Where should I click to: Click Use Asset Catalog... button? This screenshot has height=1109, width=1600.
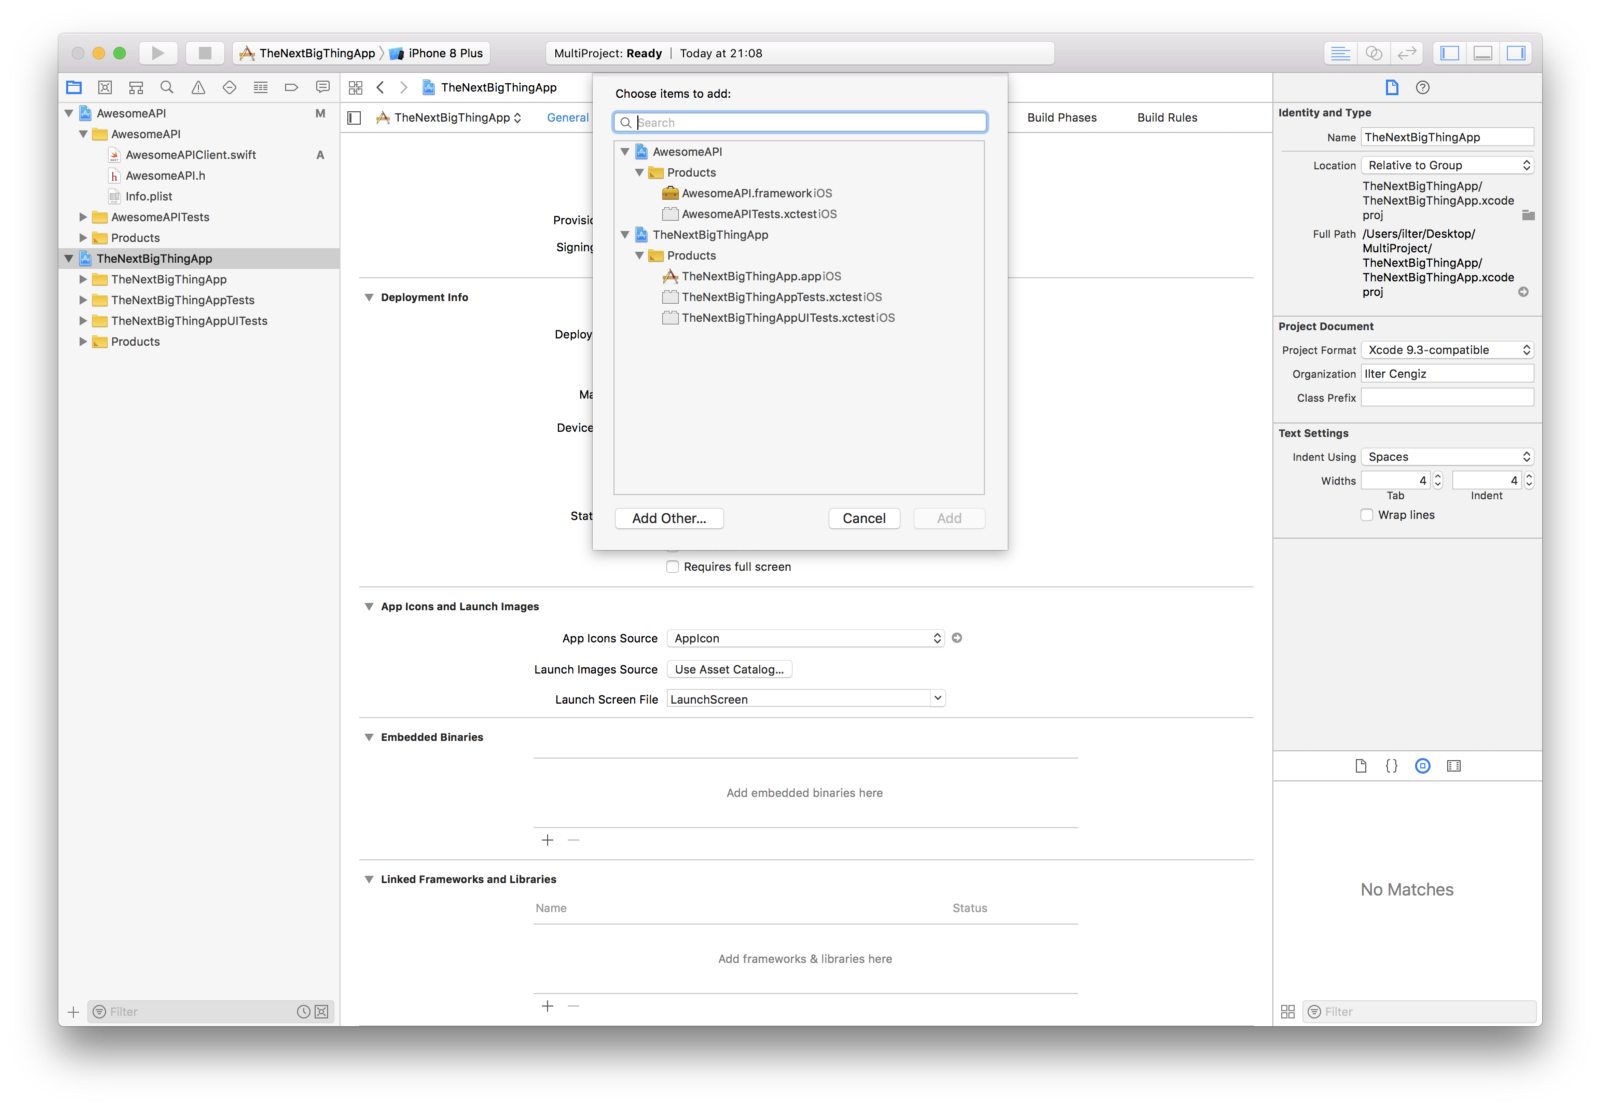pyautogui.click(x=729, y=669)
